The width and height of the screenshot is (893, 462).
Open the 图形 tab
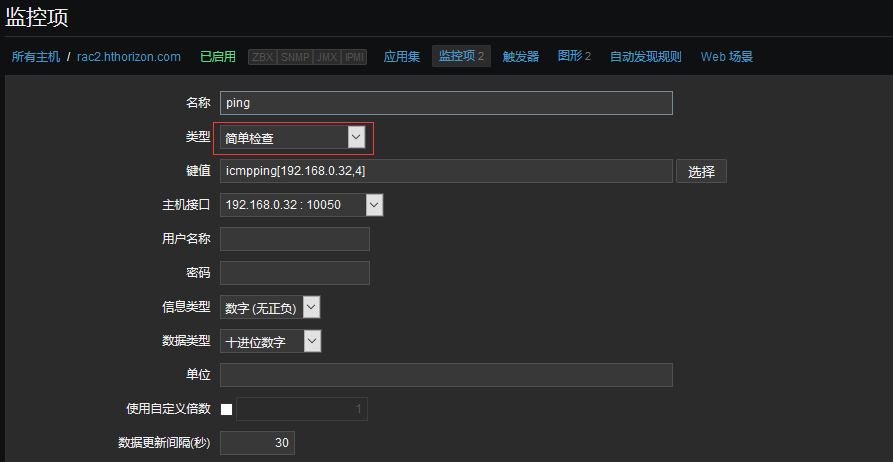574,56
